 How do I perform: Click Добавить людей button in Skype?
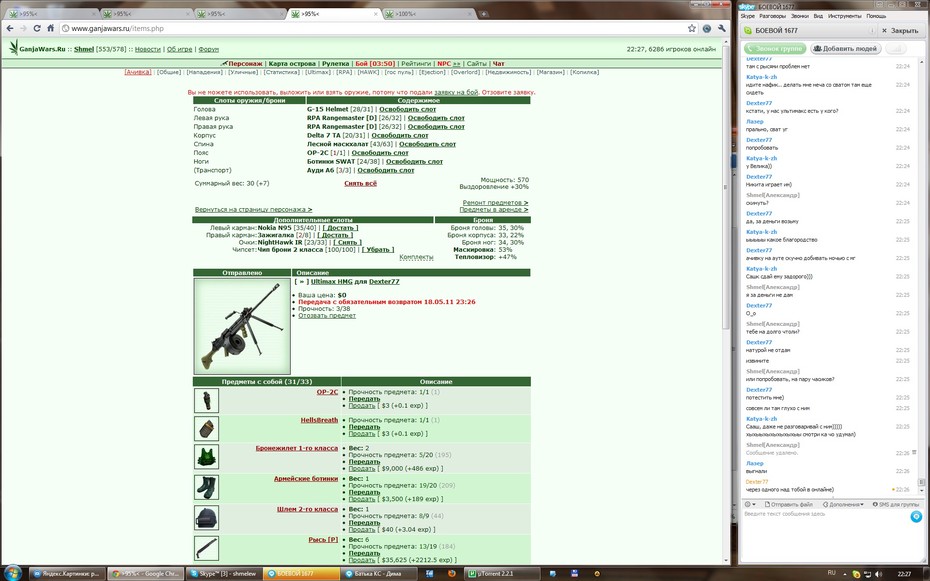click(846, 49)
